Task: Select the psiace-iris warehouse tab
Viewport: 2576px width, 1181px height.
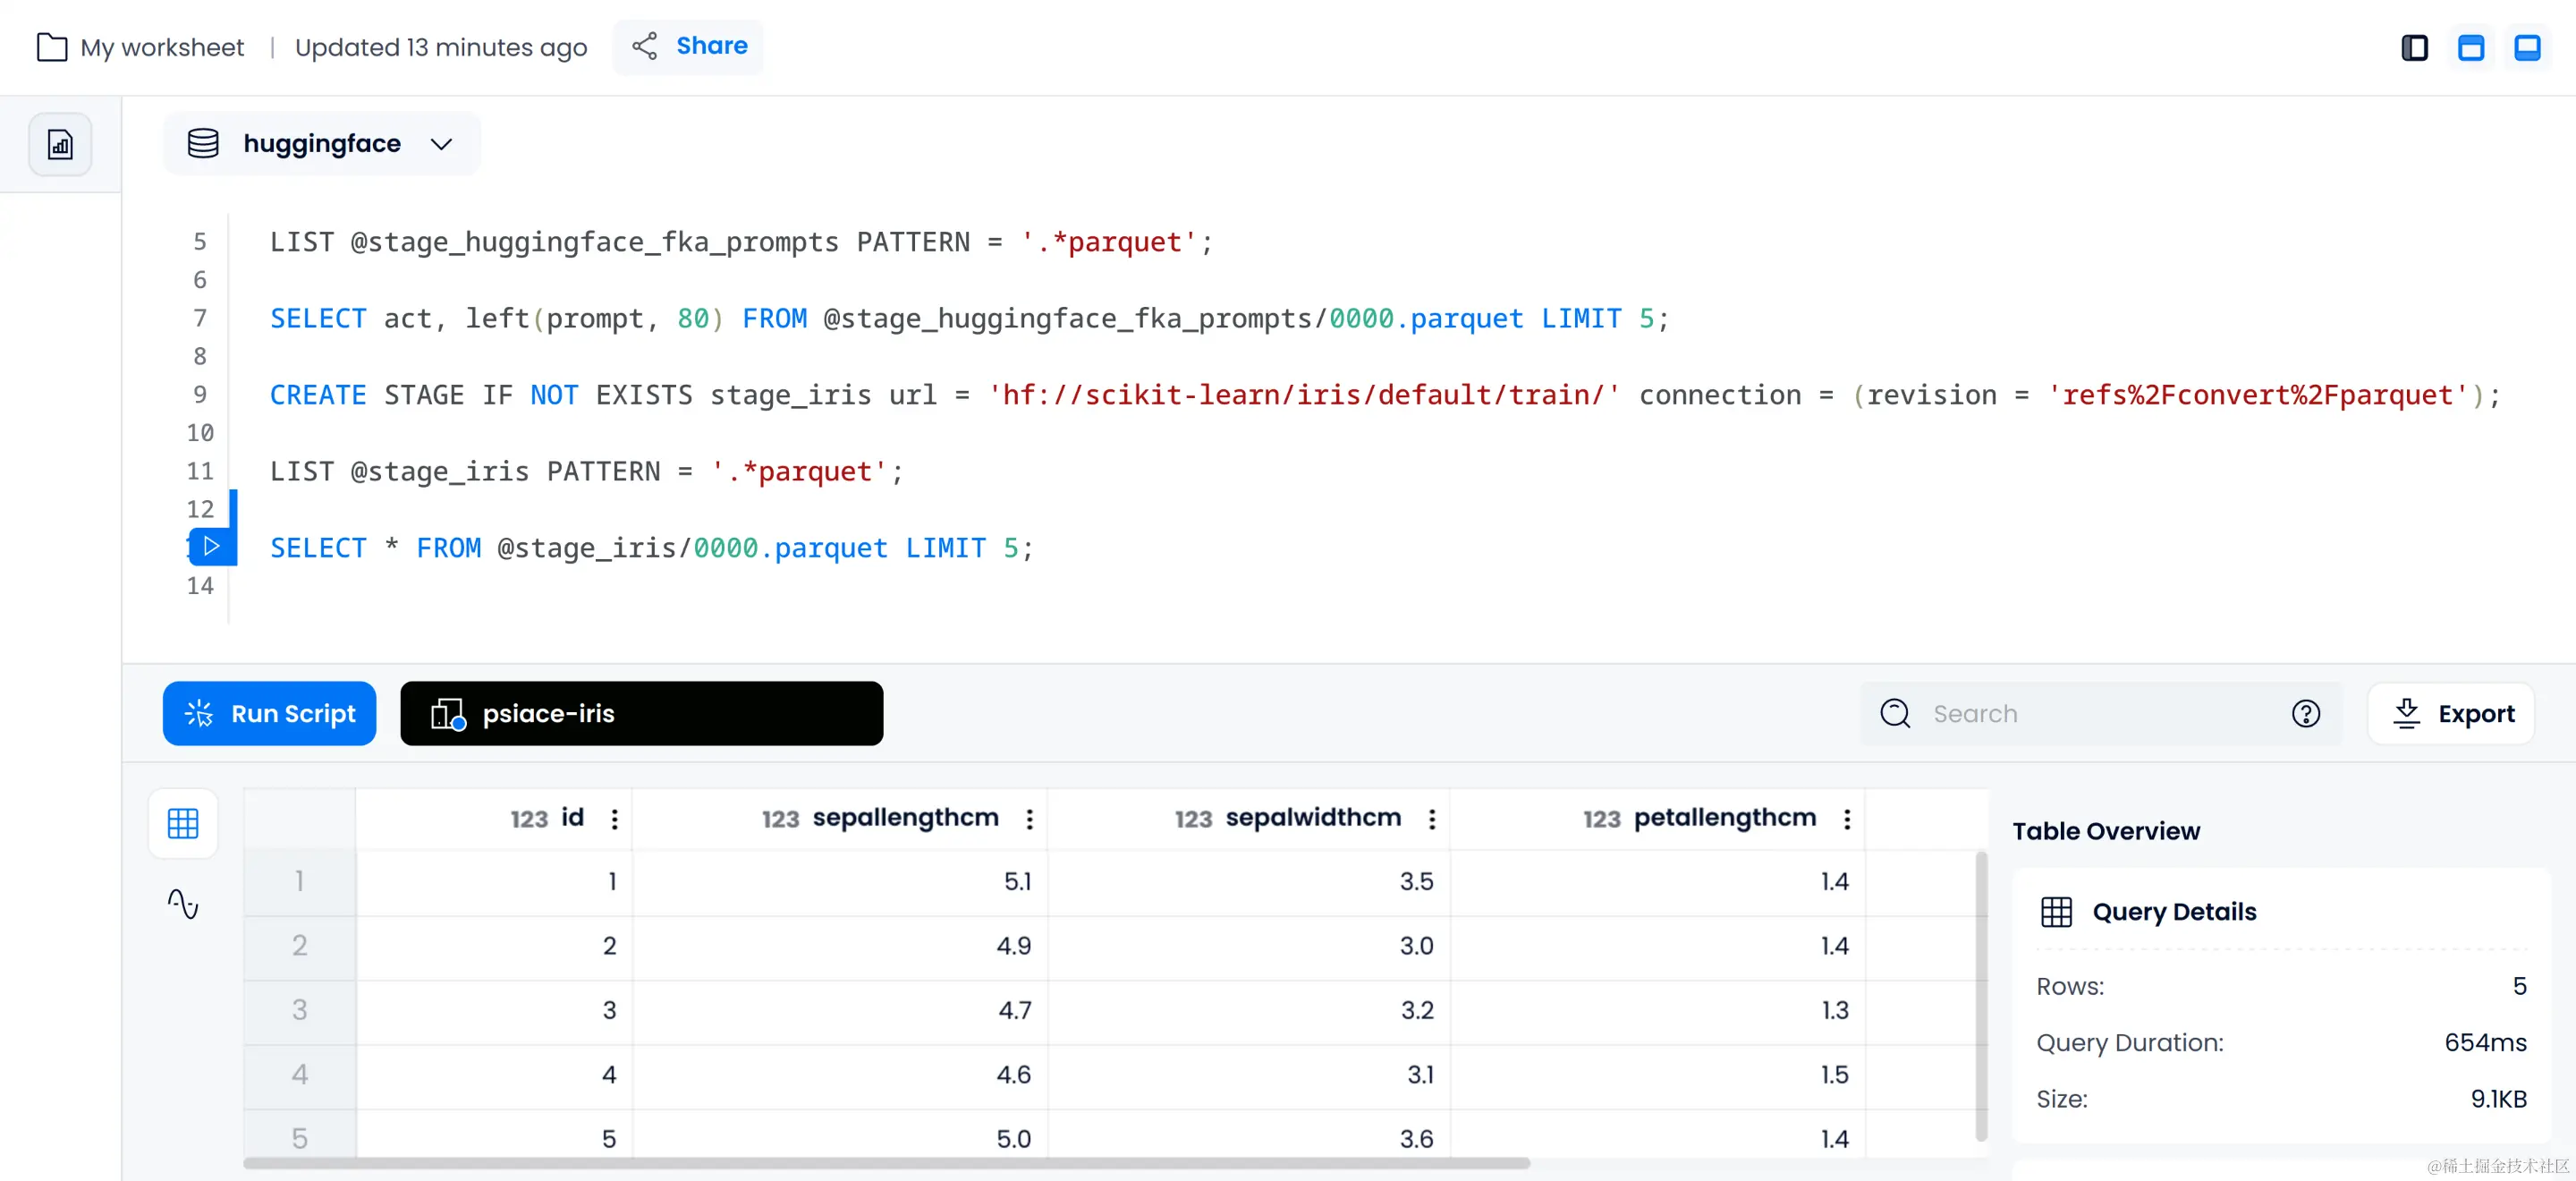Action: (641, 713)
